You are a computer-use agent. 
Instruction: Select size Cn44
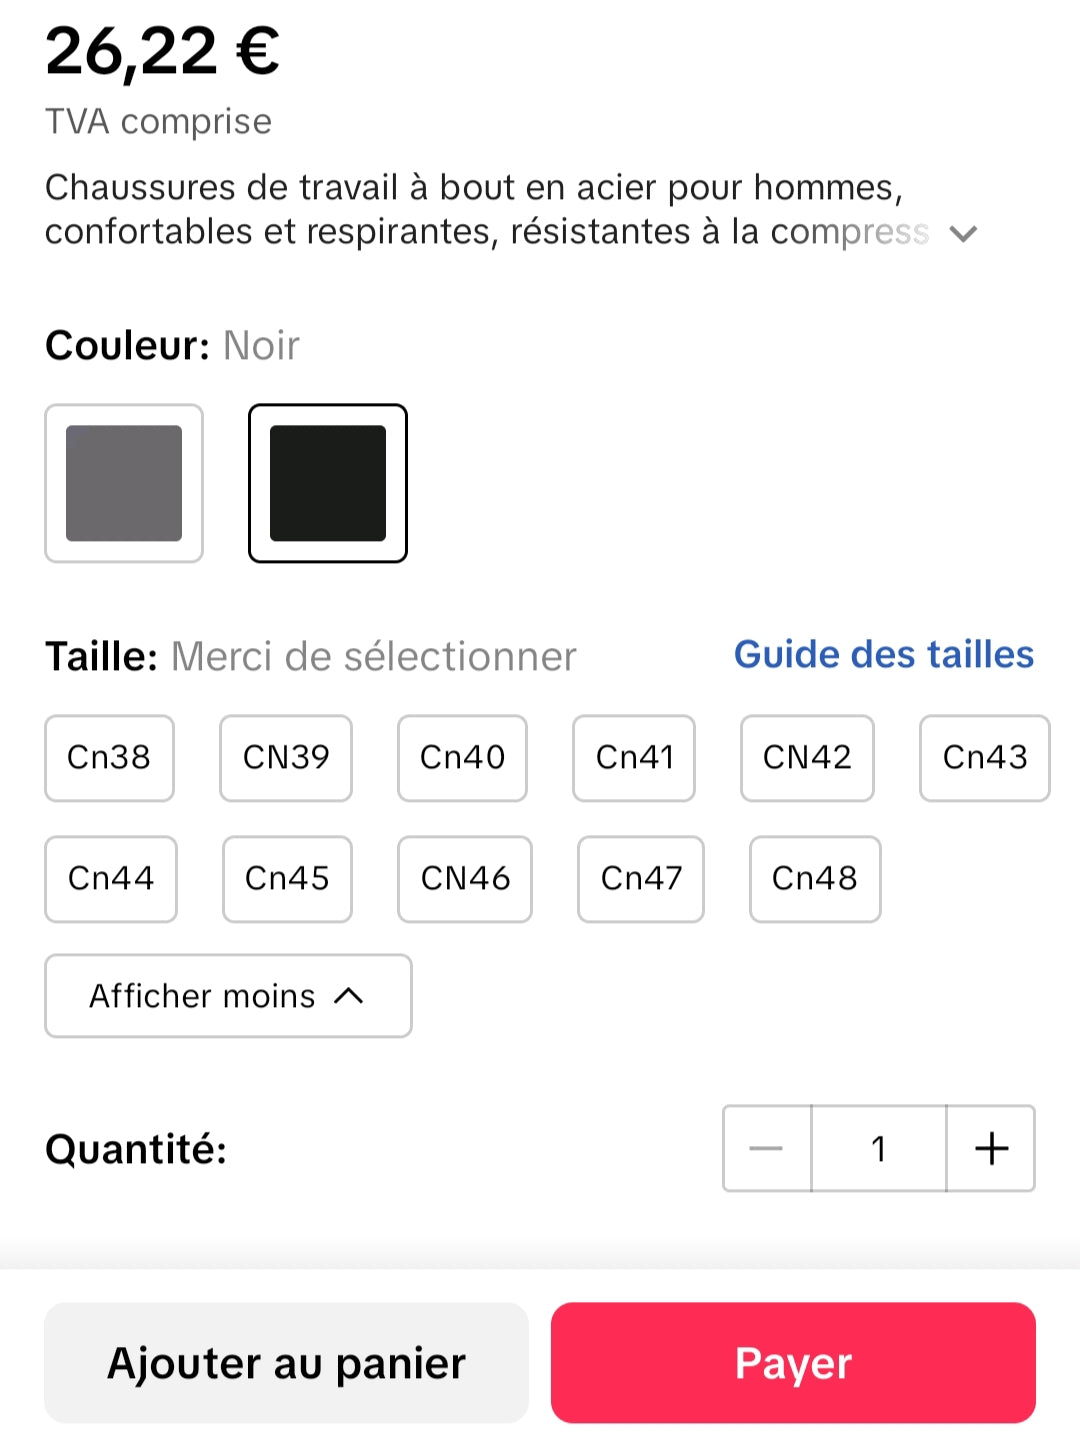click(x=111, y=879)
